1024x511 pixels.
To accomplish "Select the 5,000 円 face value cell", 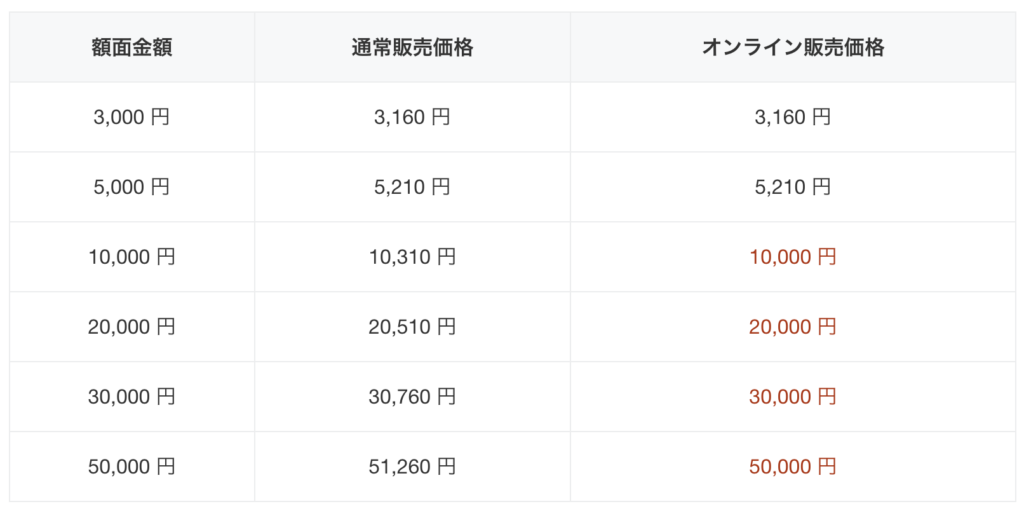I will pos(132,187).
